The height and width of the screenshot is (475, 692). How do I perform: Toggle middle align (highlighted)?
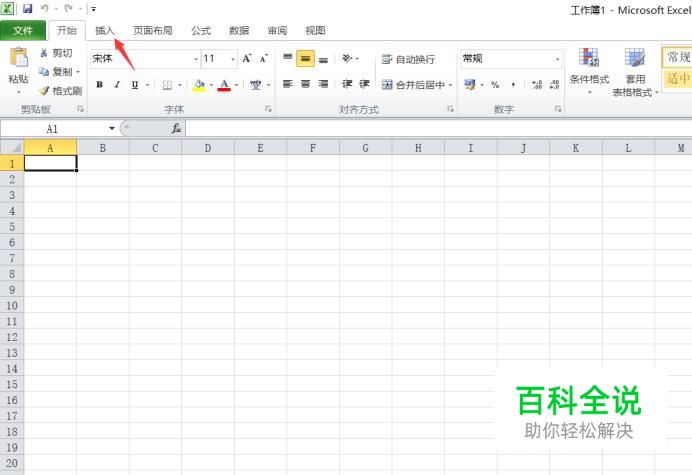[305, 58]
